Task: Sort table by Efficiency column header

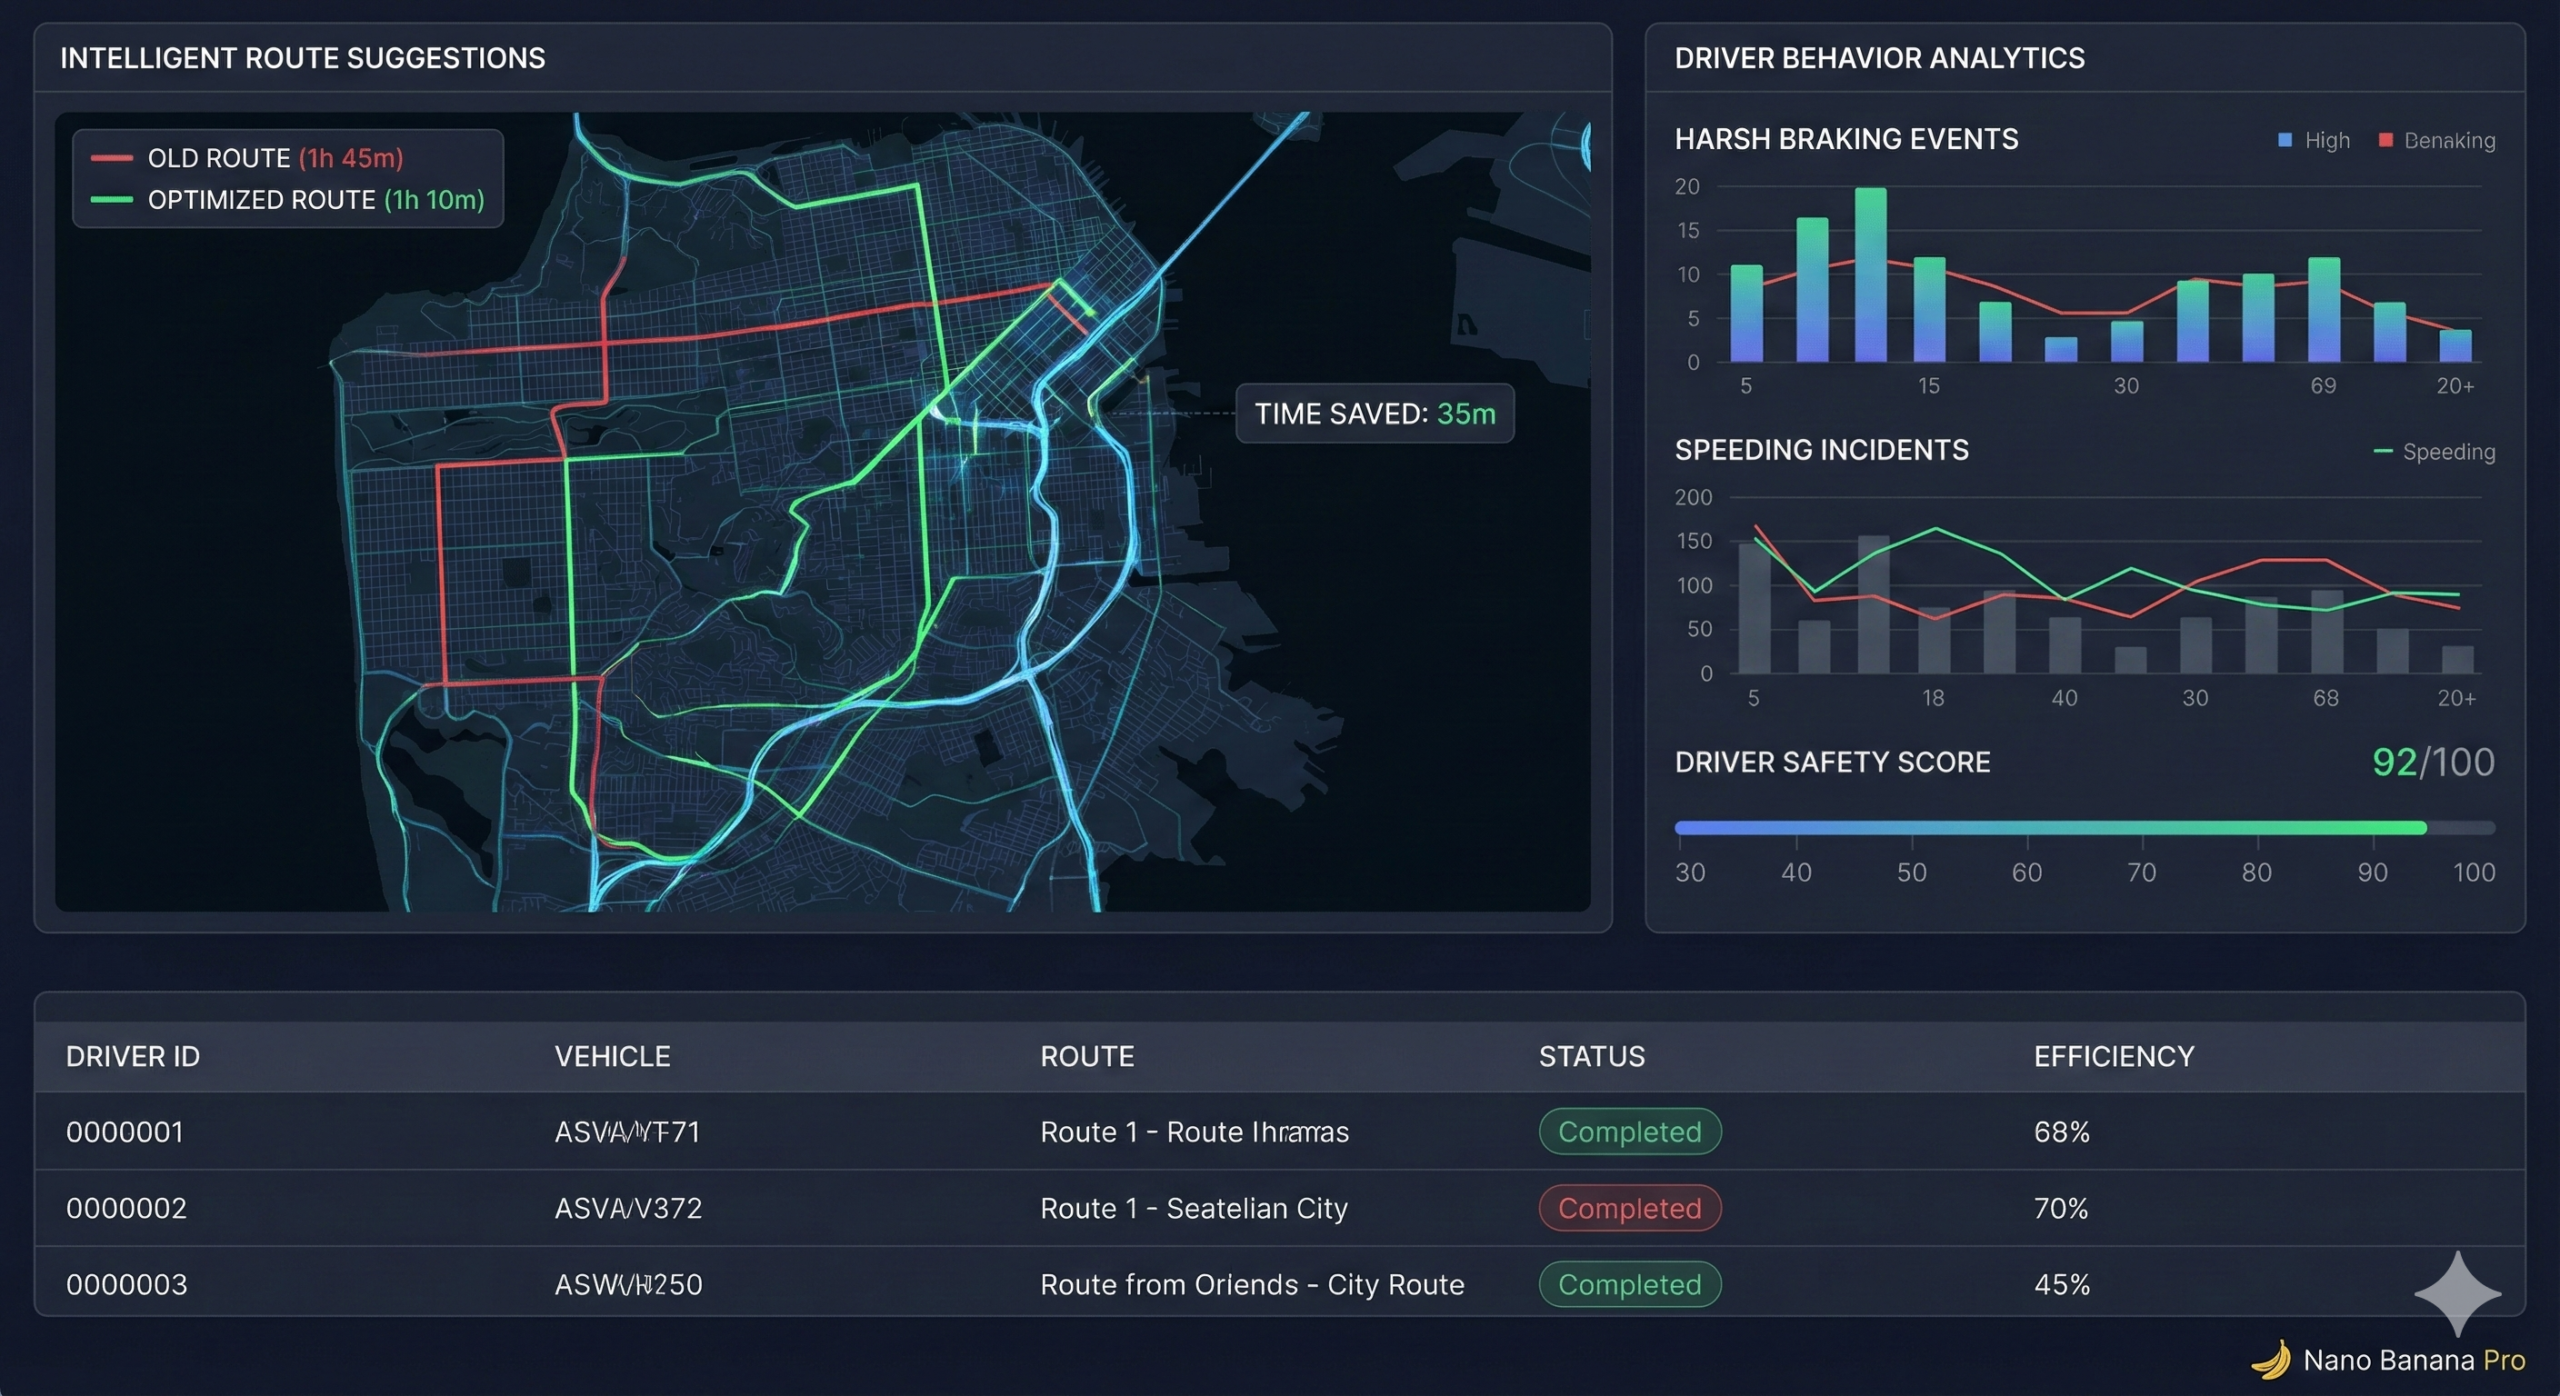Action: (2114, 1056)
